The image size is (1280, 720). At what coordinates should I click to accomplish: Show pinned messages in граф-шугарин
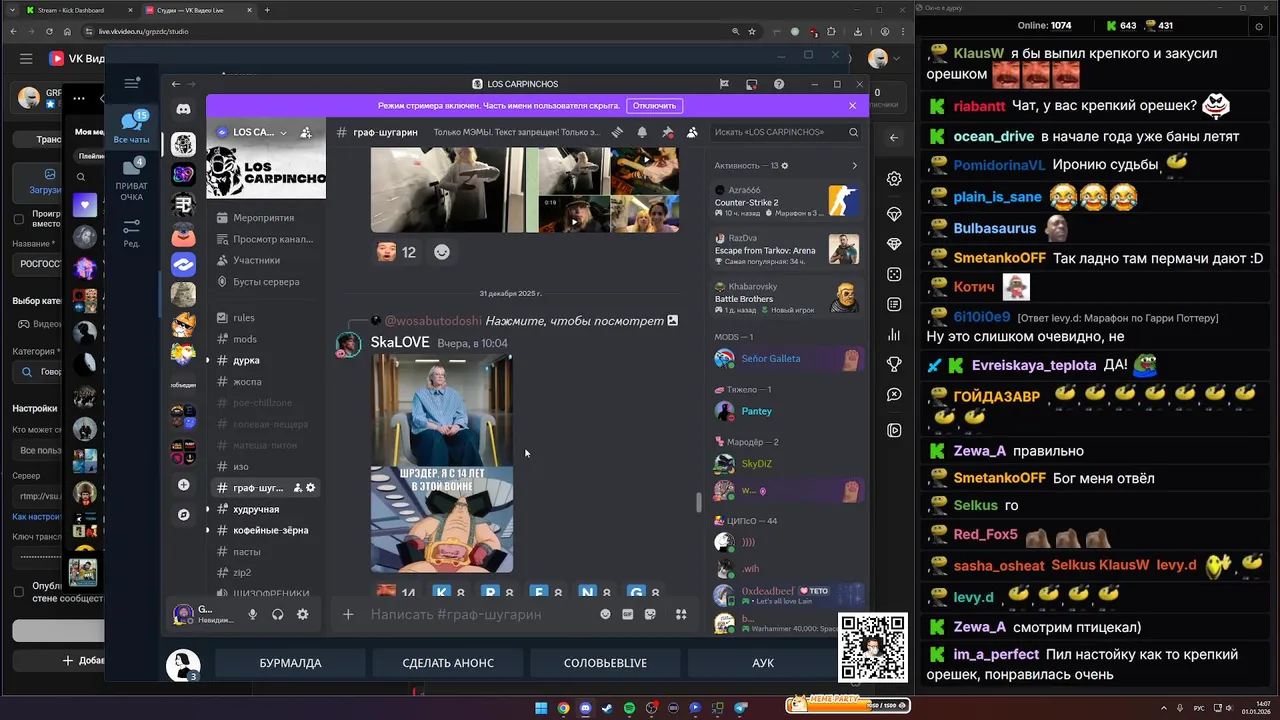point(667,132)
